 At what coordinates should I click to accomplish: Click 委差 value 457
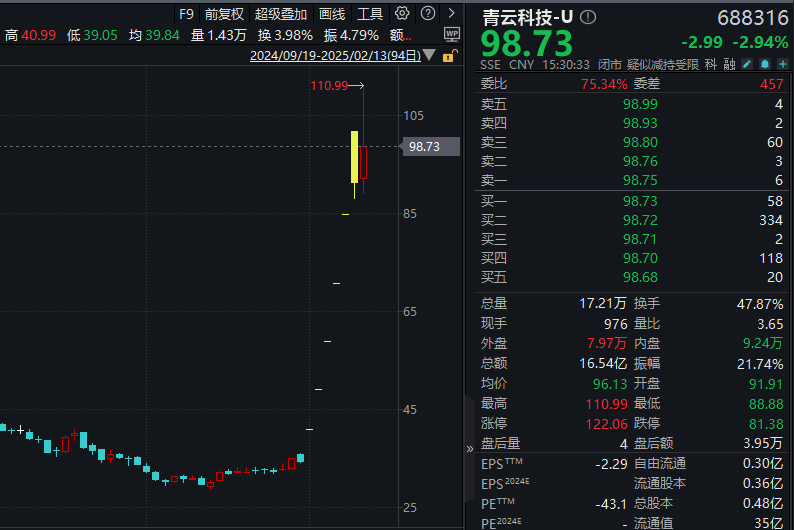[x=771, y=84]
